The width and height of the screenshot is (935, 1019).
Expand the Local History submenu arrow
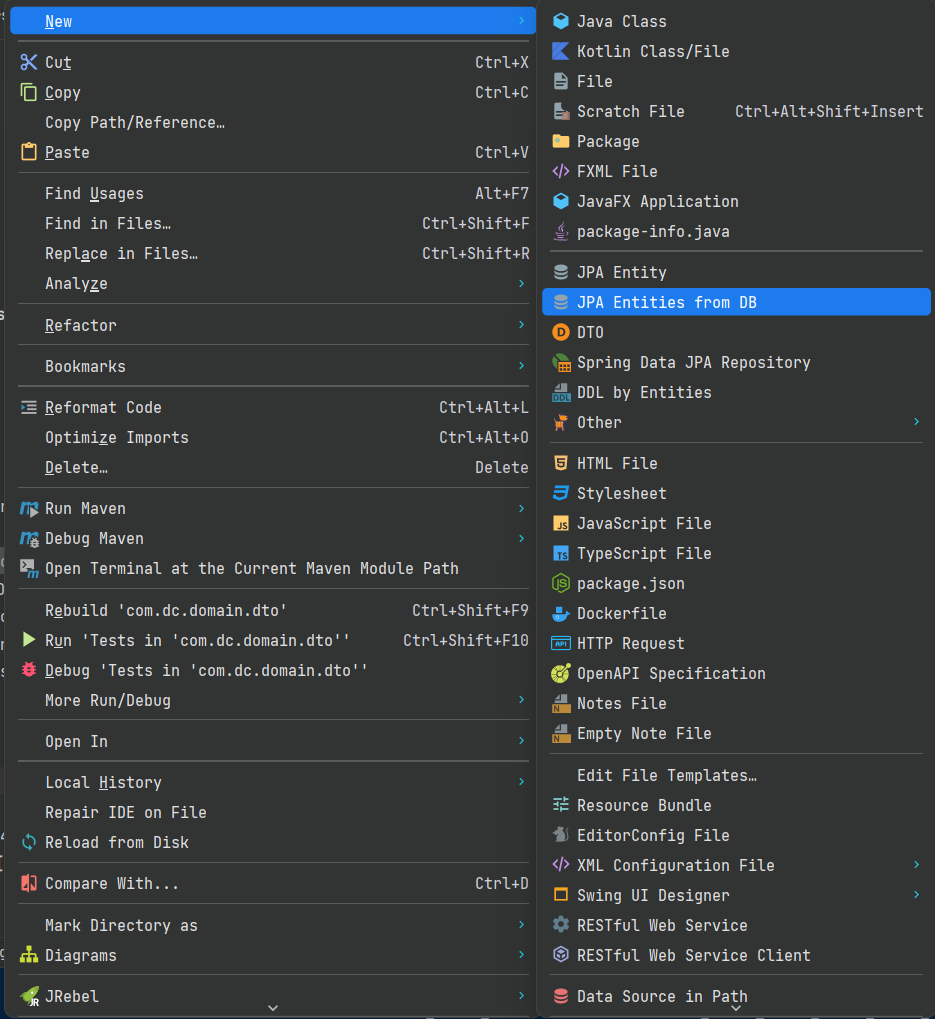(521, 782)
